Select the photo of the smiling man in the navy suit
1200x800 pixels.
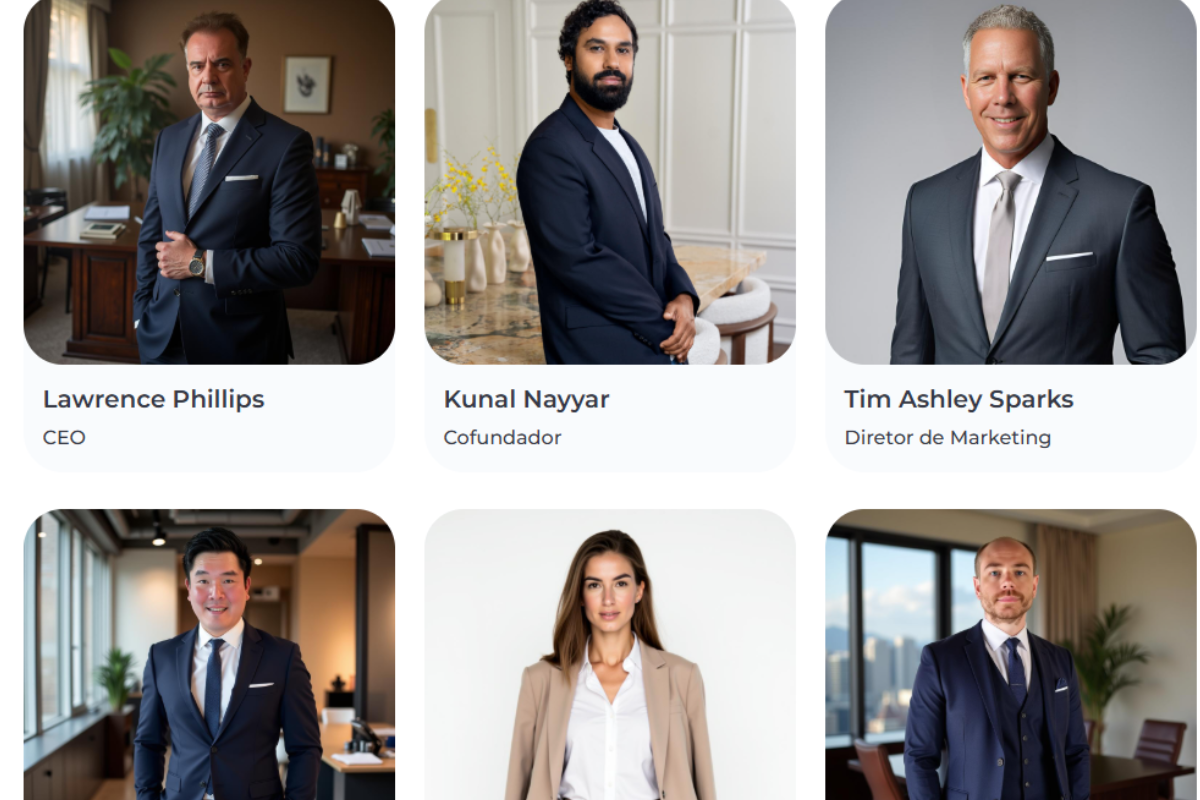pyautogui.click(x=209, y=655)
